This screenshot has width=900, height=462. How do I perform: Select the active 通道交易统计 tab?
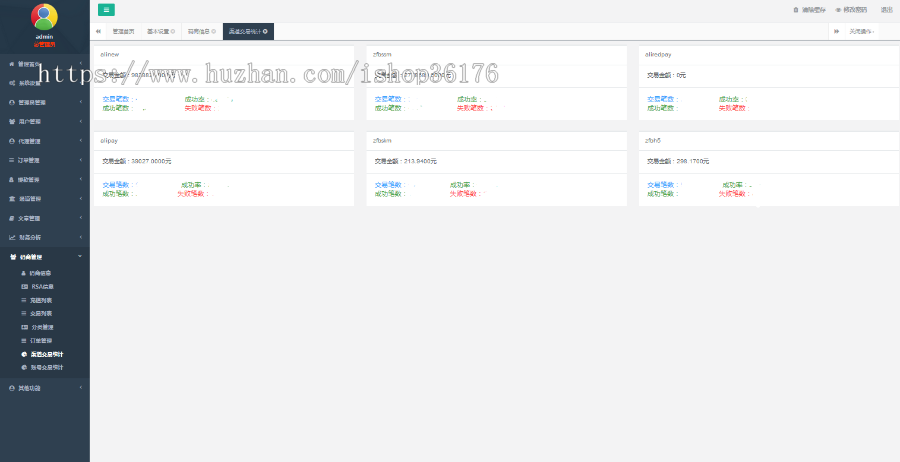[x=248, y=32]
